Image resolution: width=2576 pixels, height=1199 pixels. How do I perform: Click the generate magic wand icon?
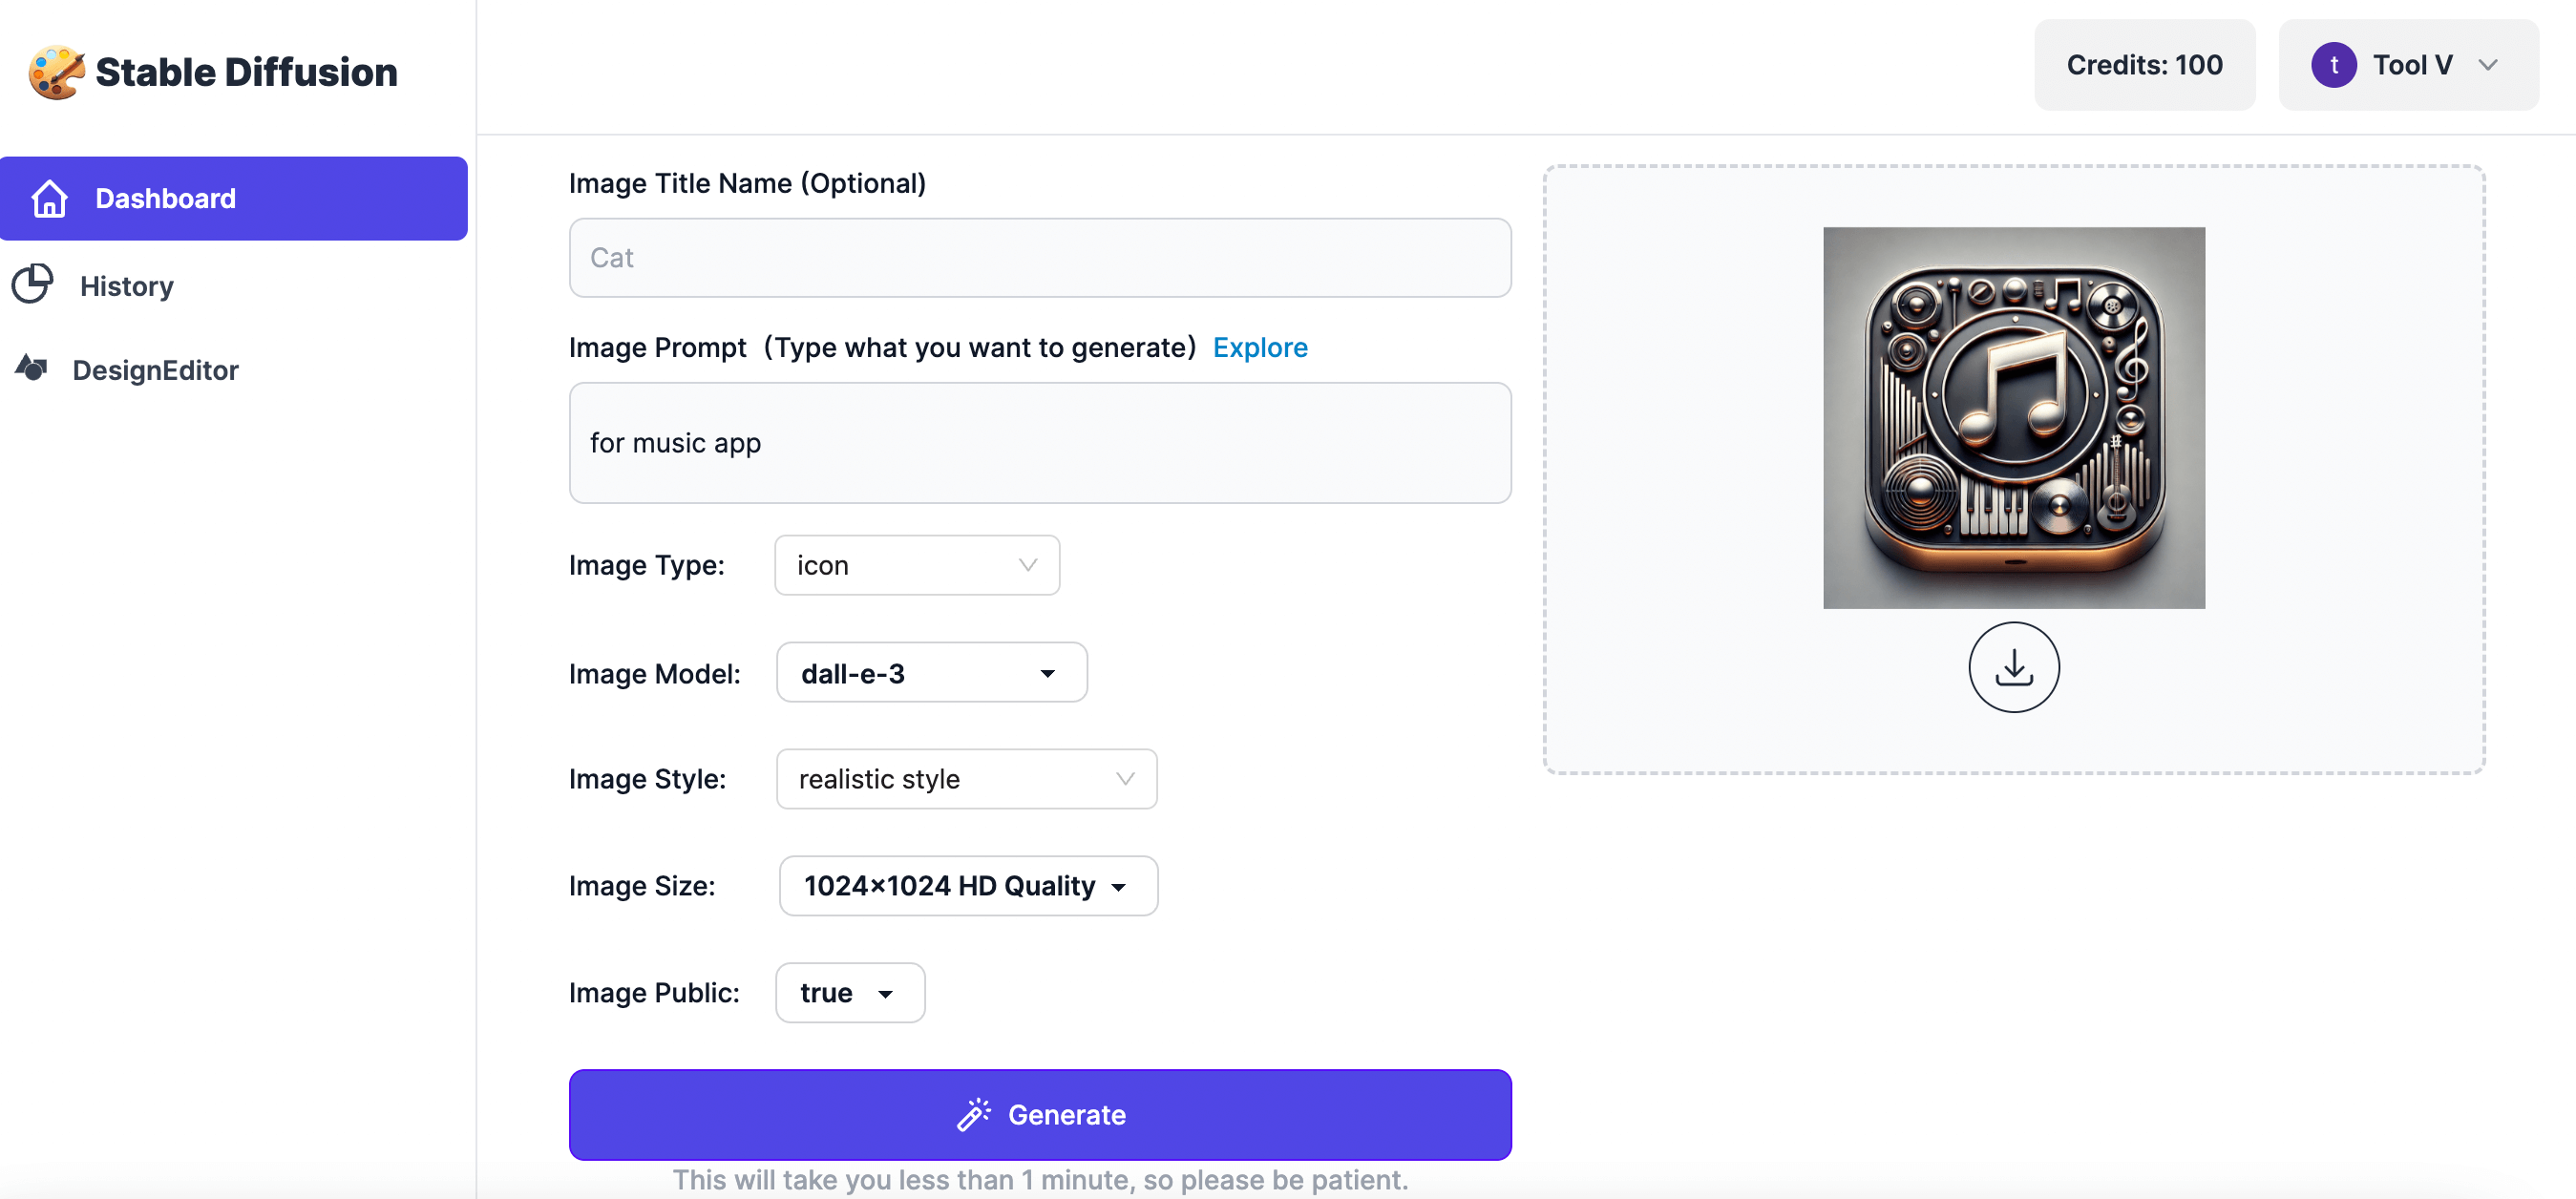click(971, 1114)
